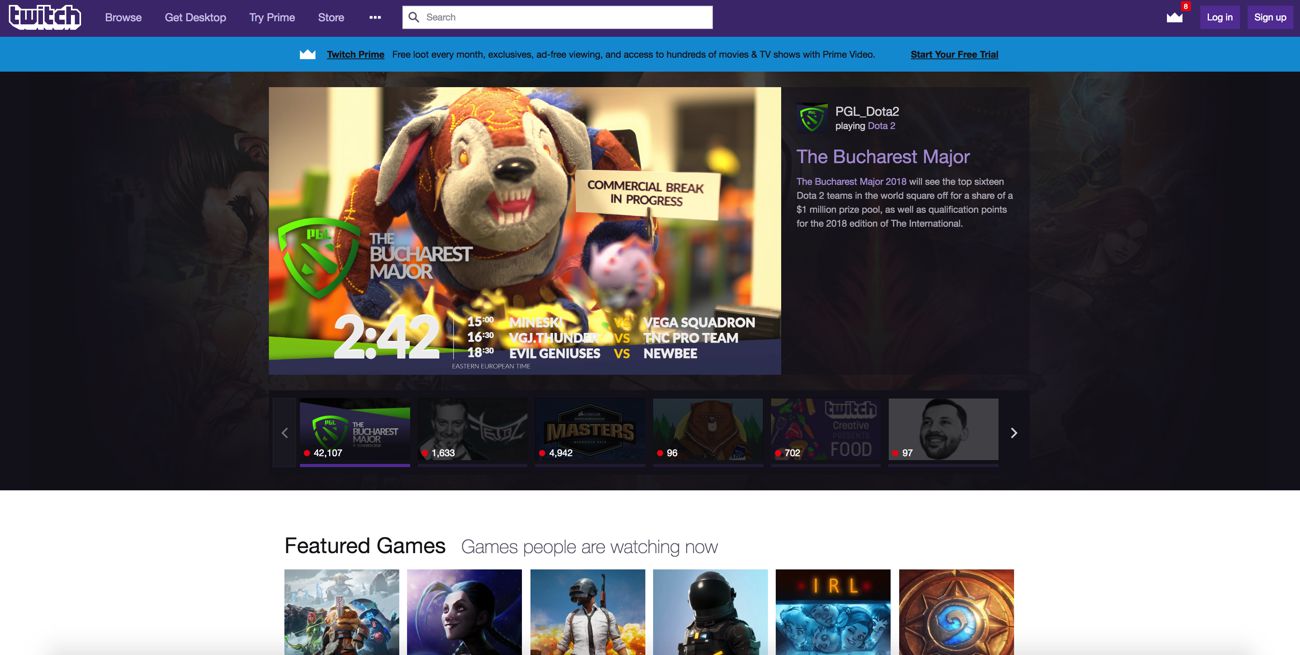The height and width of the screenshot is (655, 1300).
Task: Open Get Desktop link
Action: [x=195, y=17]
